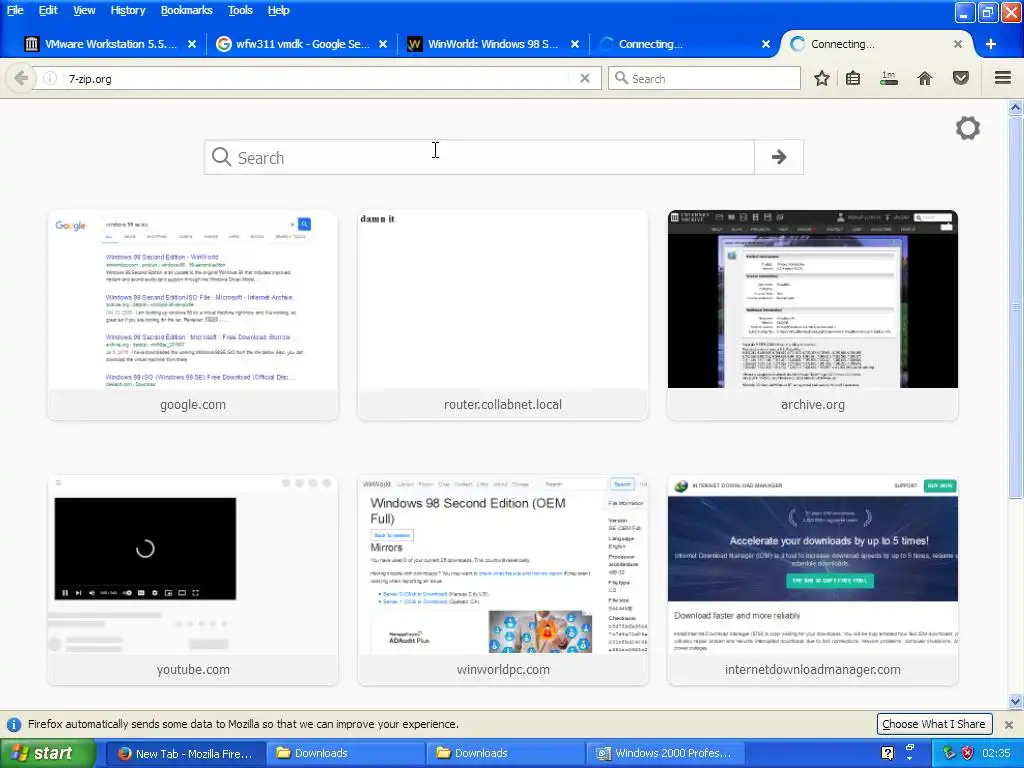
Task: Open the archive.org tile
Action: (812, 315)
